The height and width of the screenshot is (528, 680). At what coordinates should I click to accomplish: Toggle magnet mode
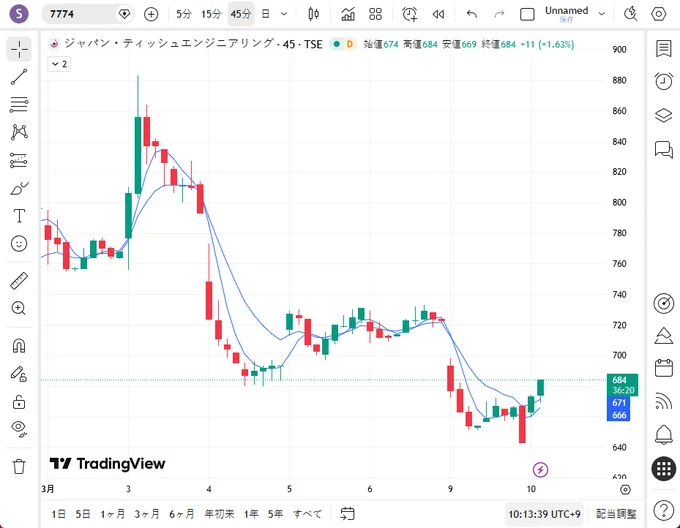(x=19, y=345)
